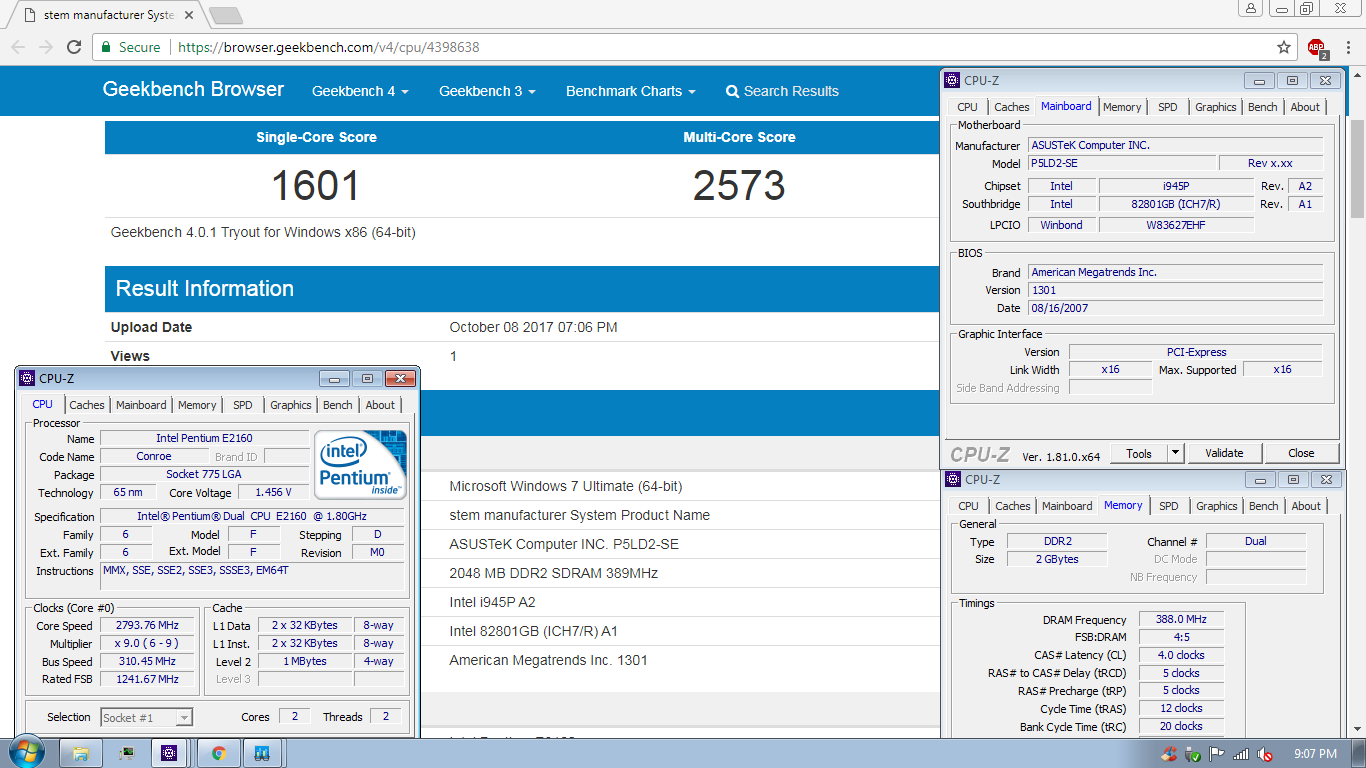Open Memory tab in CPU-Z Mainboard window

point(1122,107)
